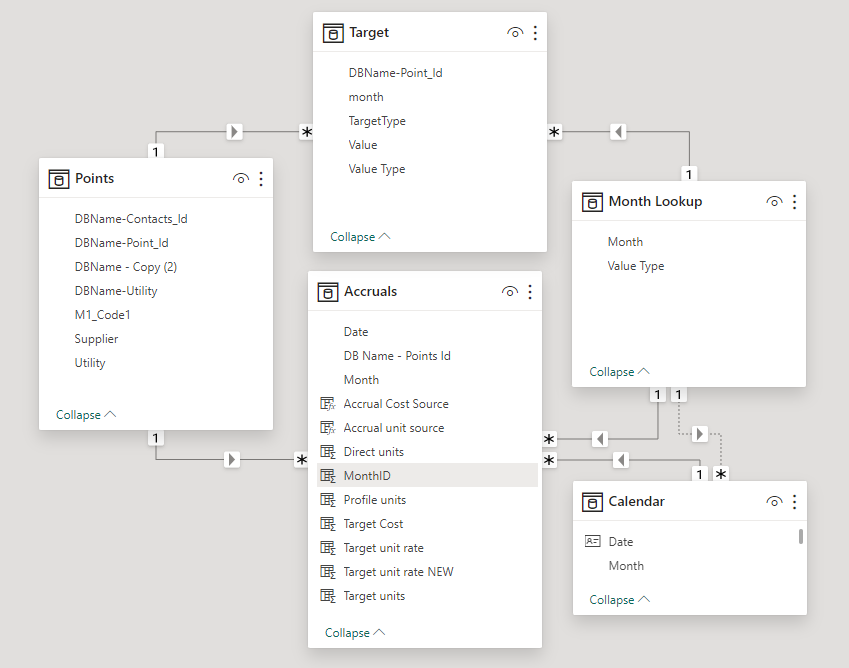Hide the Month Lookup table
This screenshot has width=849, height=668.
point(774,202)
